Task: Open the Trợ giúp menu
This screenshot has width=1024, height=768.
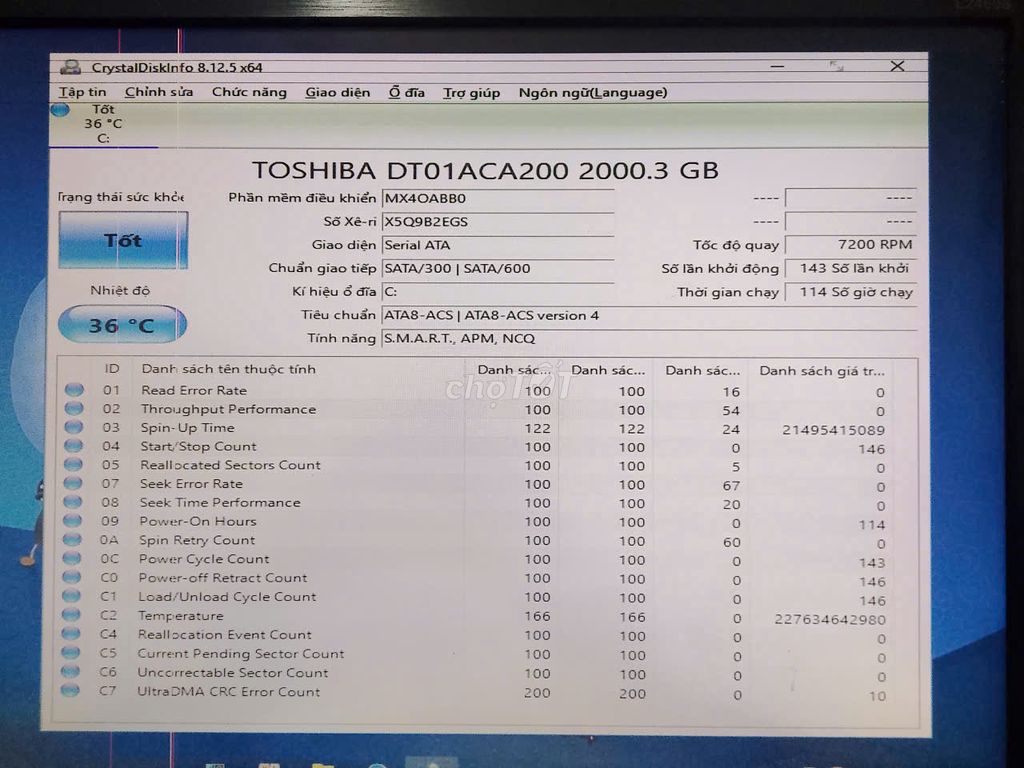Action: (472, 92)
